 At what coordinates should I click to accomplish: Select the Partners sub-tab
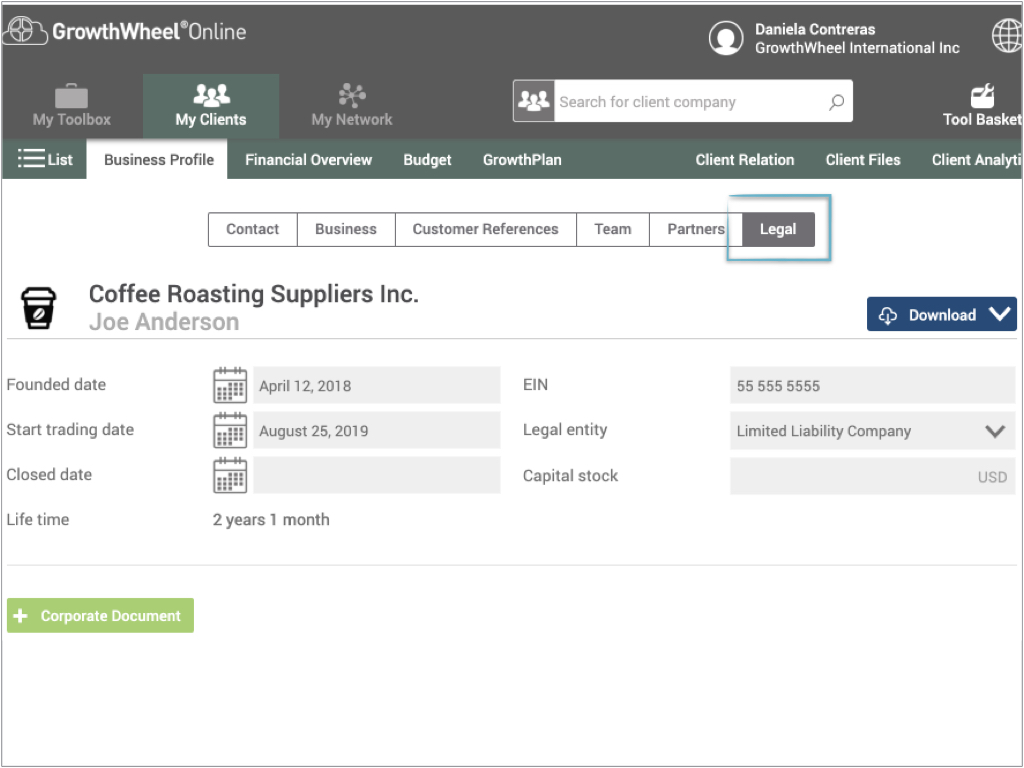tap(696, 229)
